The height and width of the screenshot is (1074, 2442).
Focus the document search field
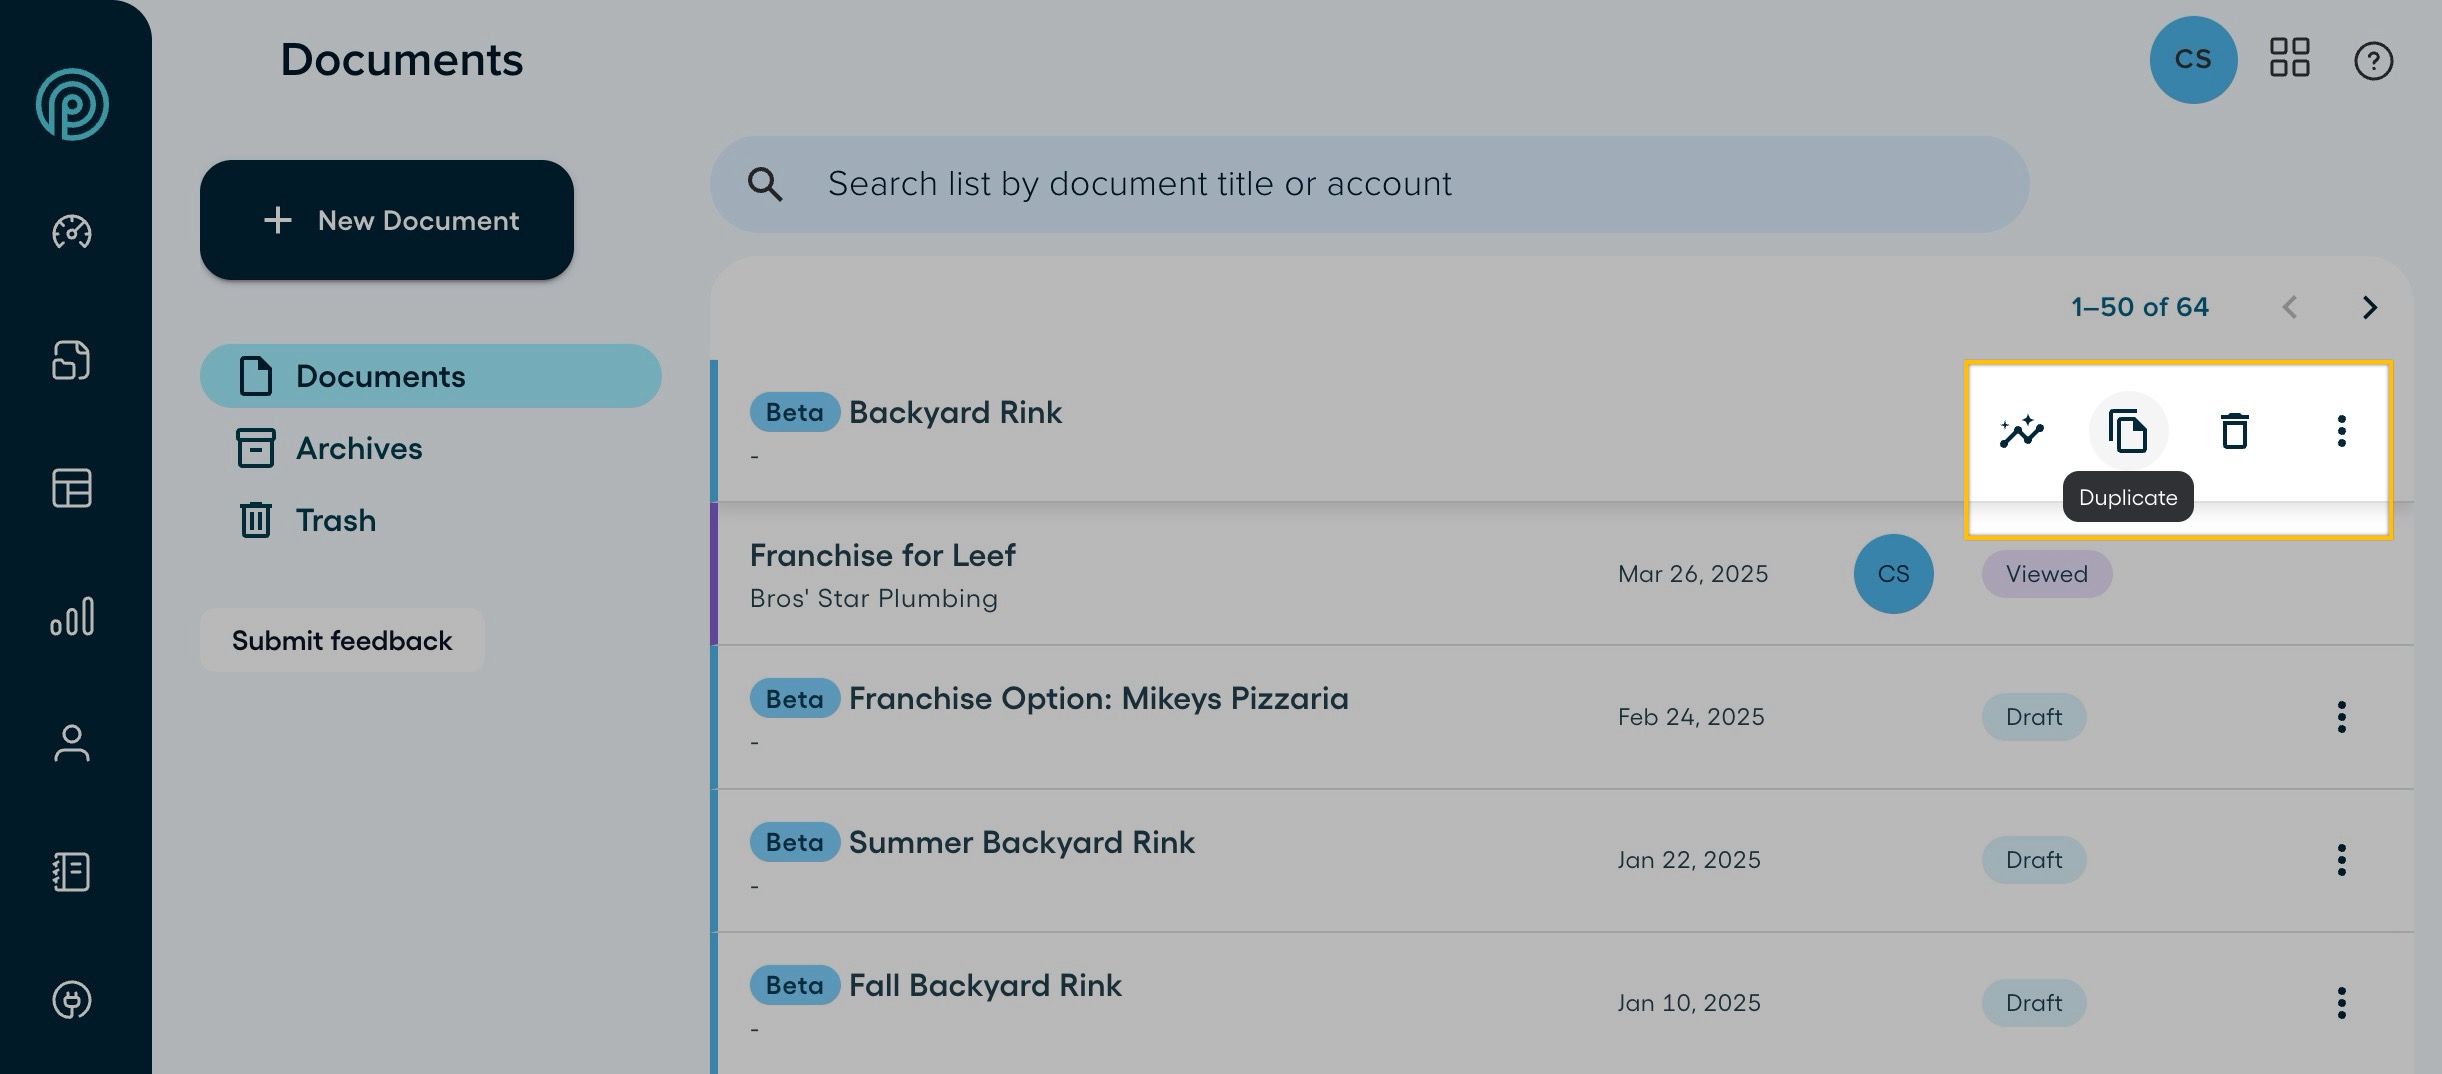tap(1370, 184)
